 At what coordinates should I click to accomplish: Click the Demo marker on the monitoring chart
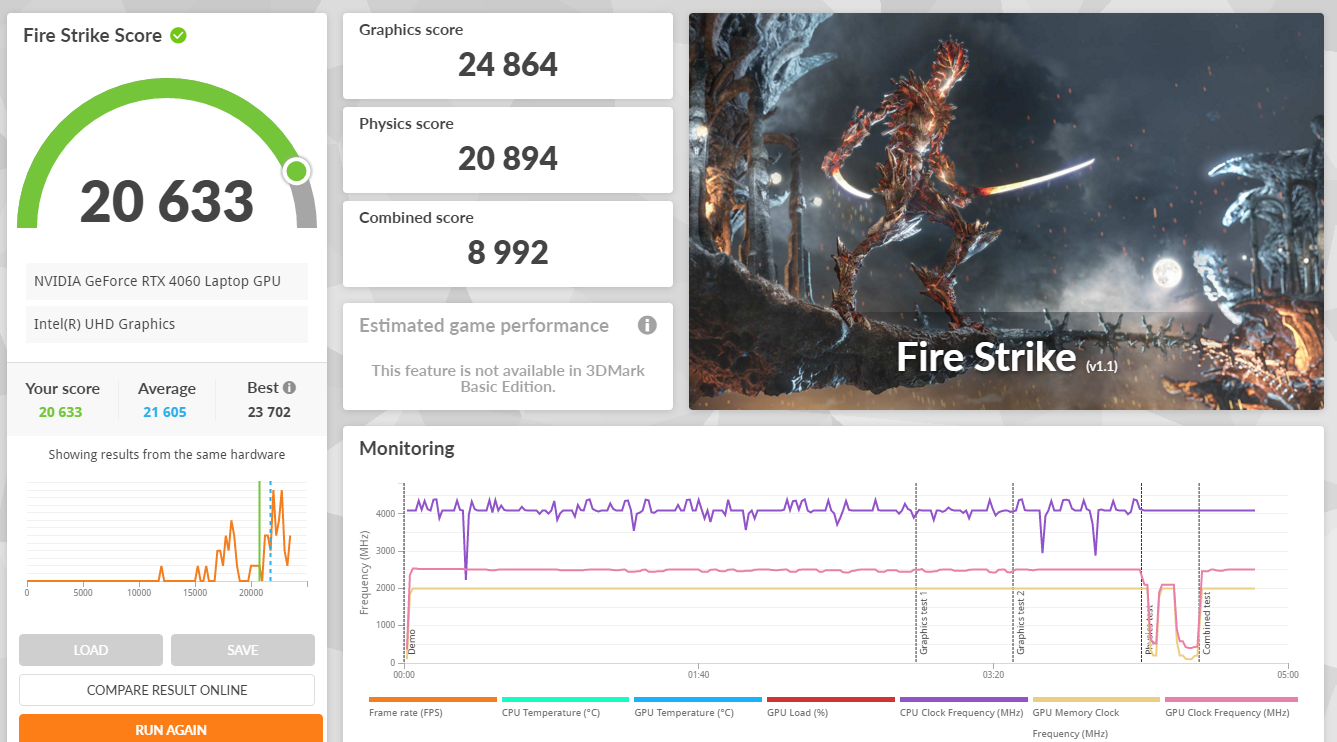[x=411, y=642]
